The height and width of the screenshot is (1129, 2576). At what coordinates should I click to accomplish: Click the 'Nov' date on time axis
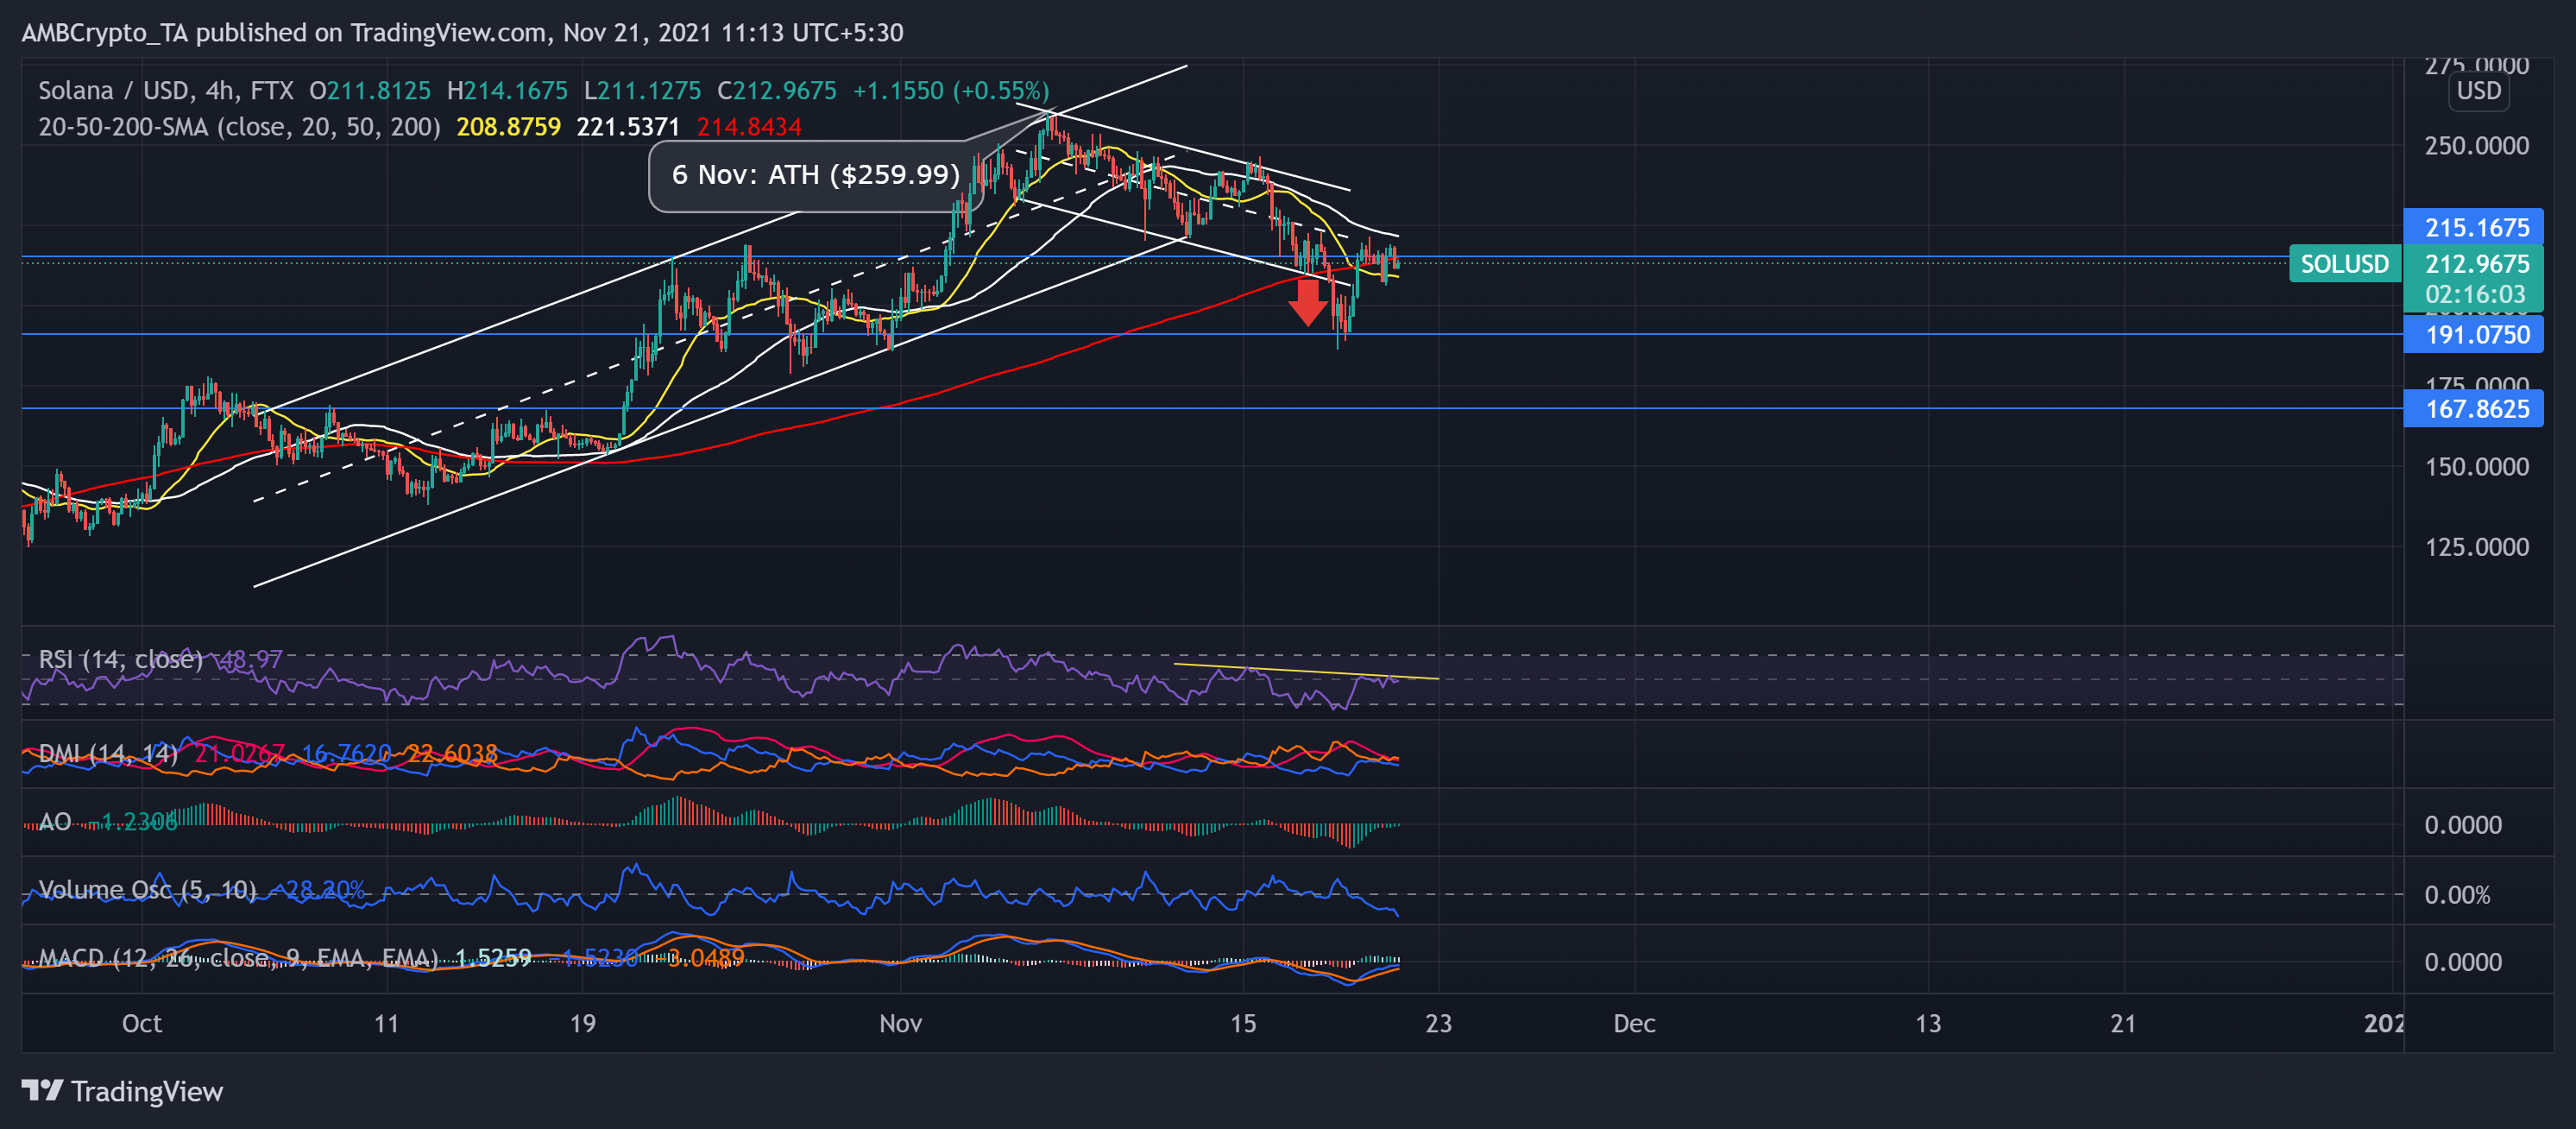click(900, 1023)
